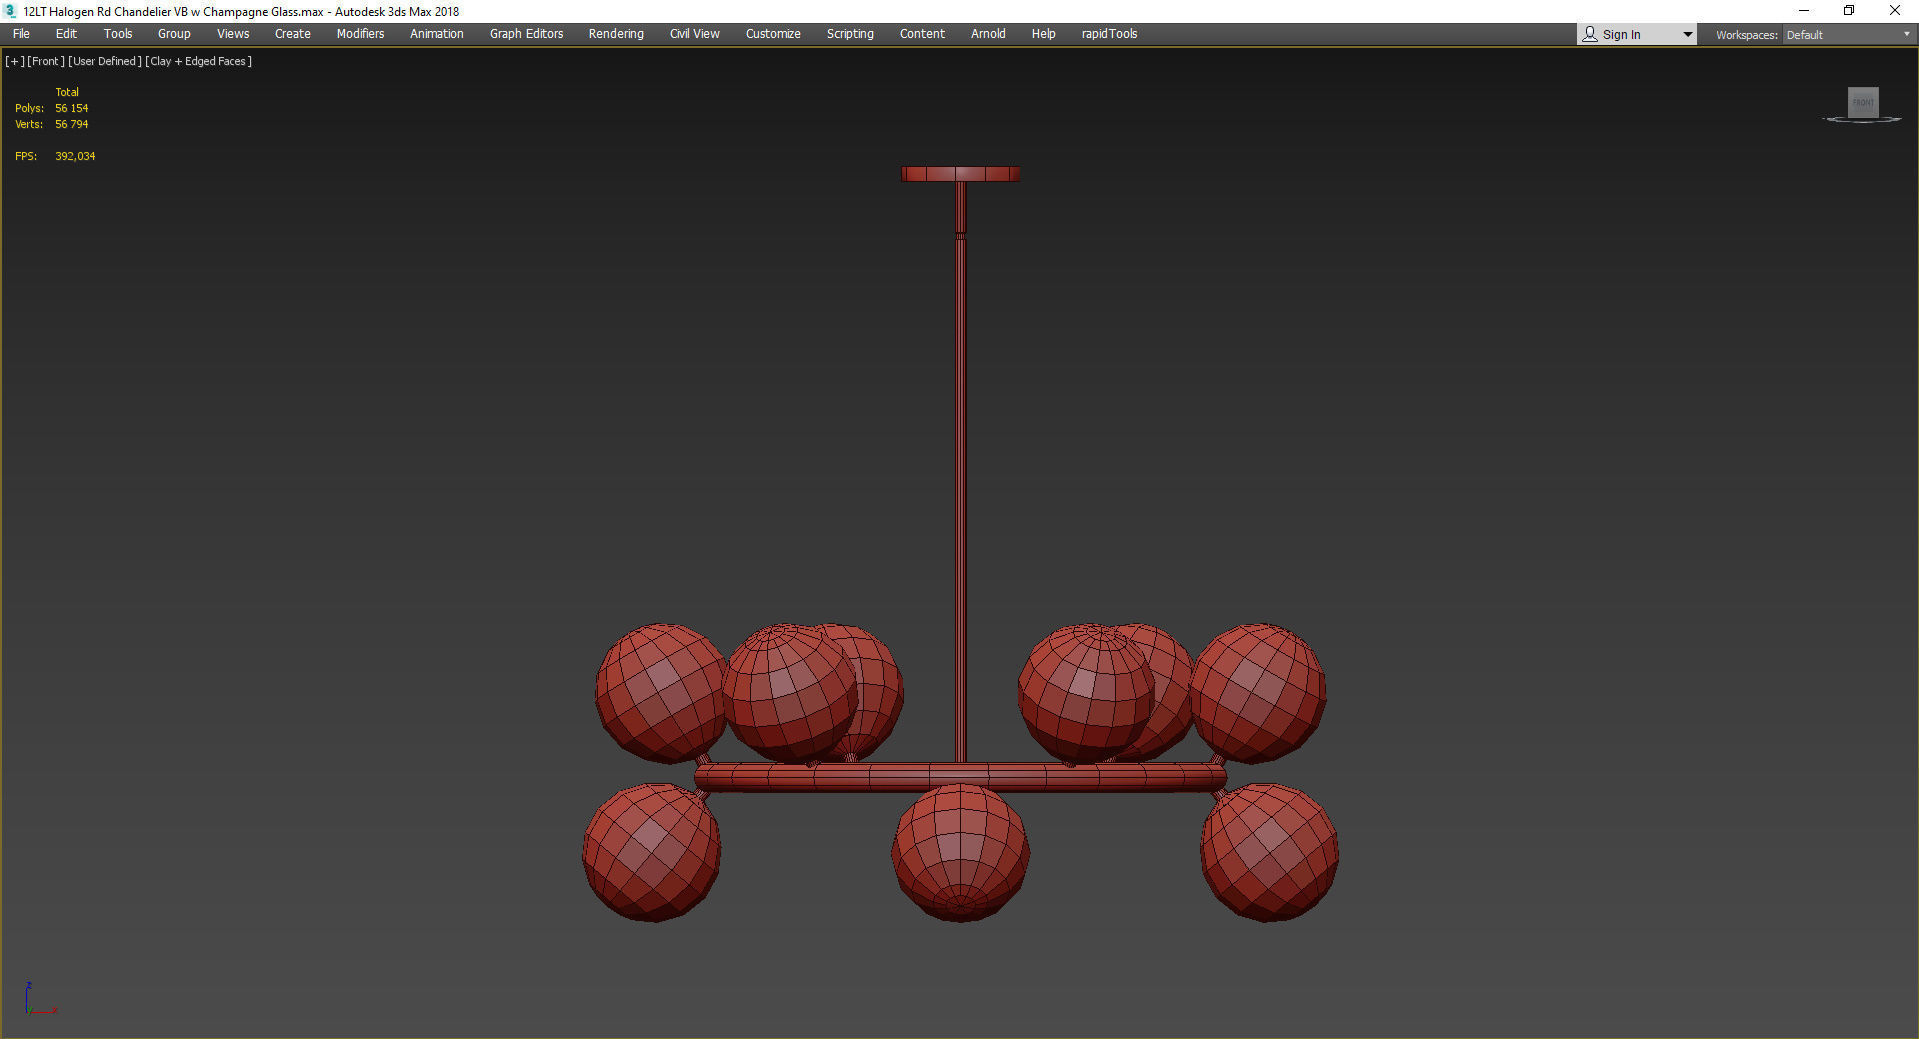The height and width of the screenshot is (1039, 1919).
Task: Click the user profile icon beside Sign In
Action: pyautogui.click(x=1590, y=34)
